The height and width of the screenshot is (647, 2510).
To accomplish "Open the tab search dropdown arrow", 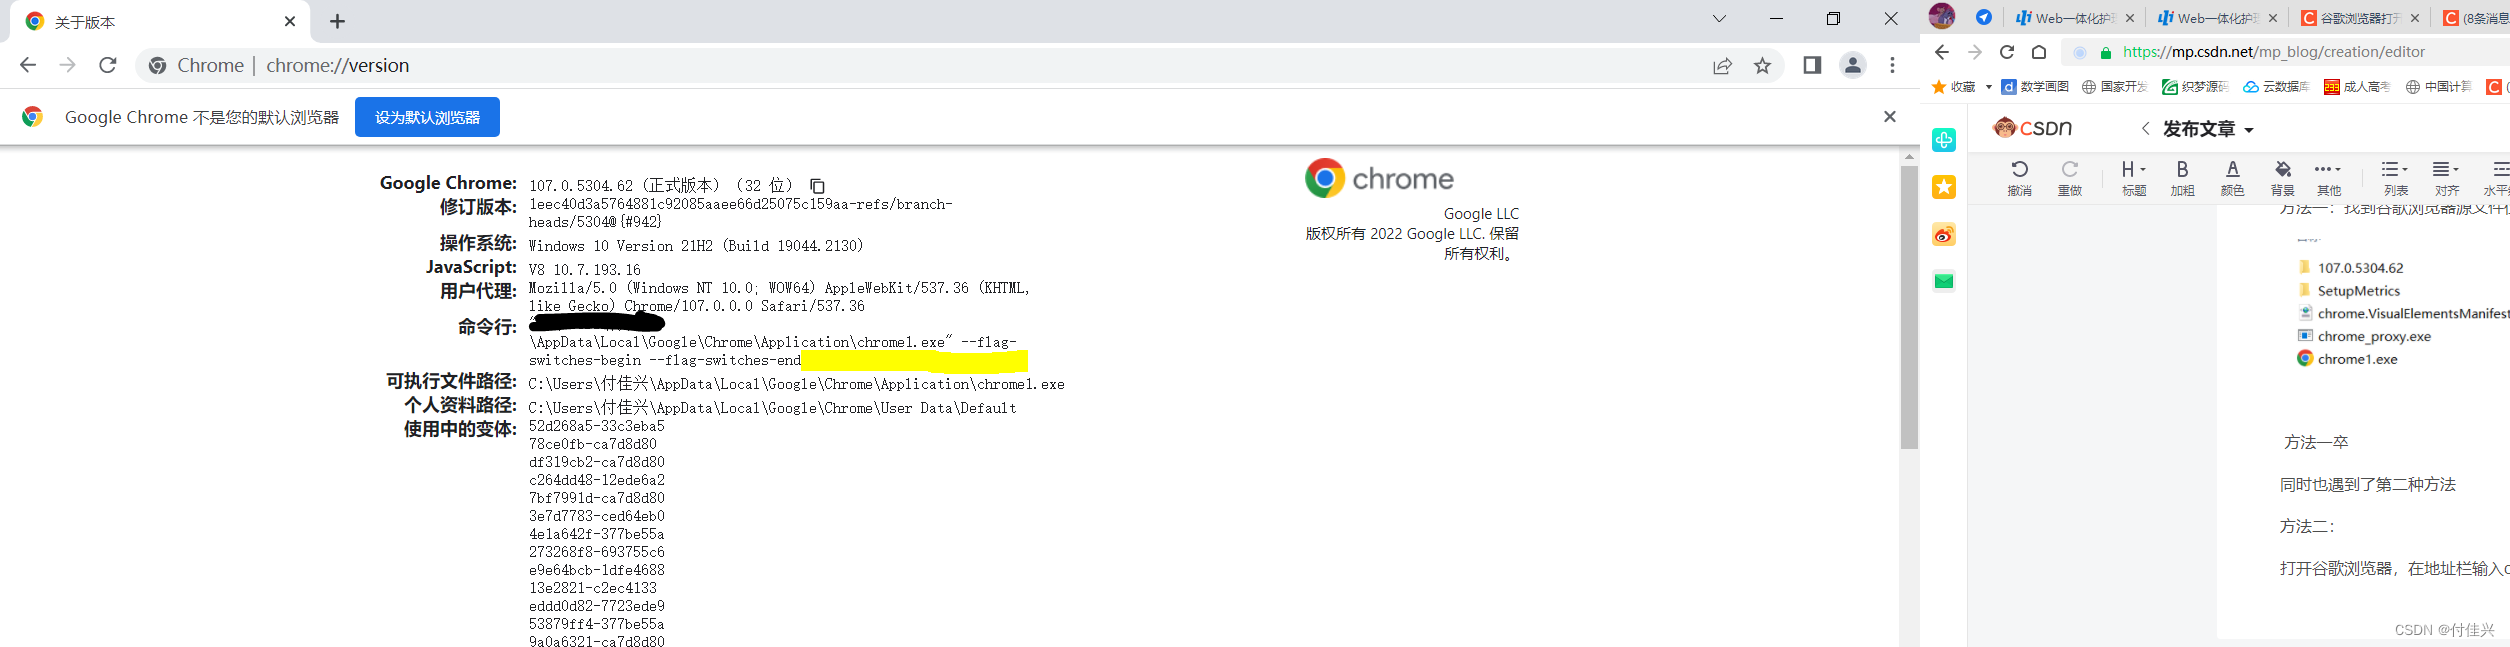I will (x=1719, y=19).
